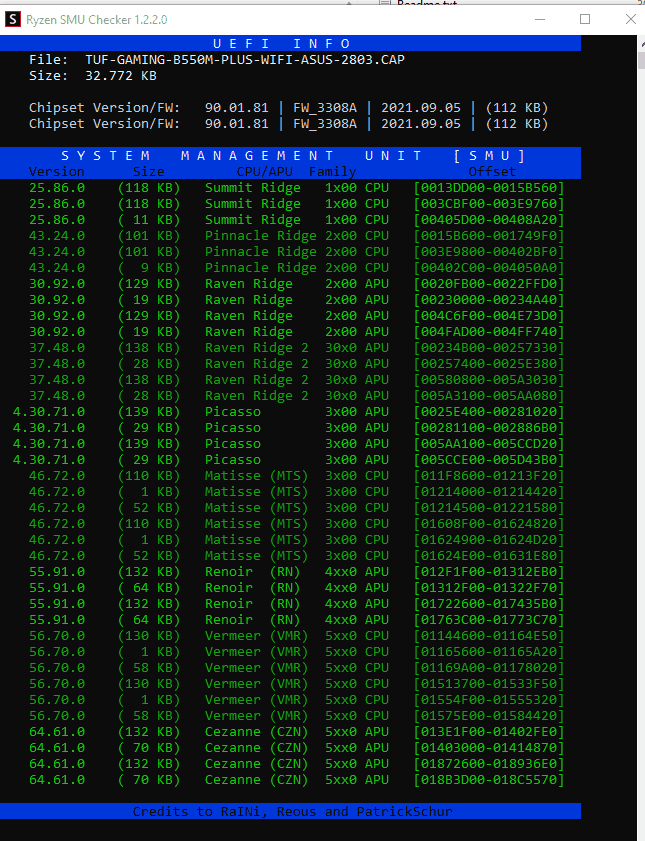Viewport: 645px width, 841px height.
Task: Click offset [00234B00-00257330]
Action: [x=488, y=348]
